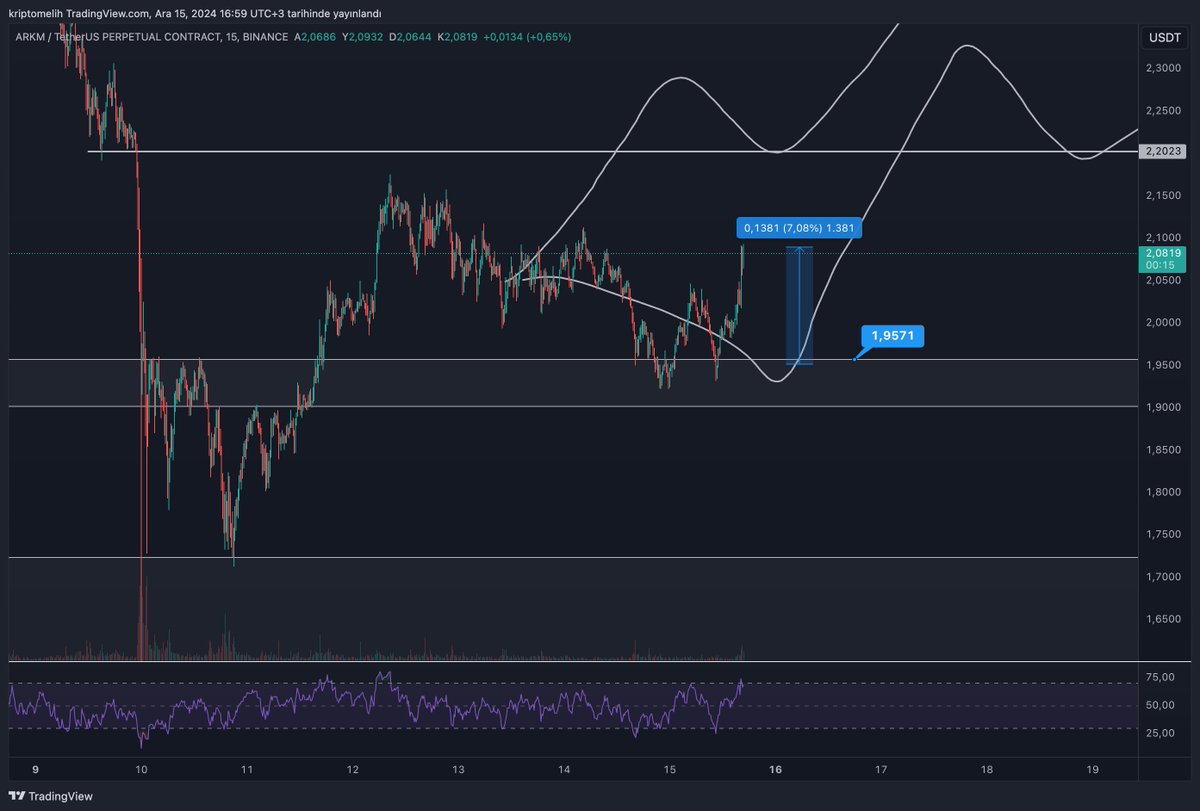
Task: Click the 2,3000 price axis label
Action: tap(1164, 68)
